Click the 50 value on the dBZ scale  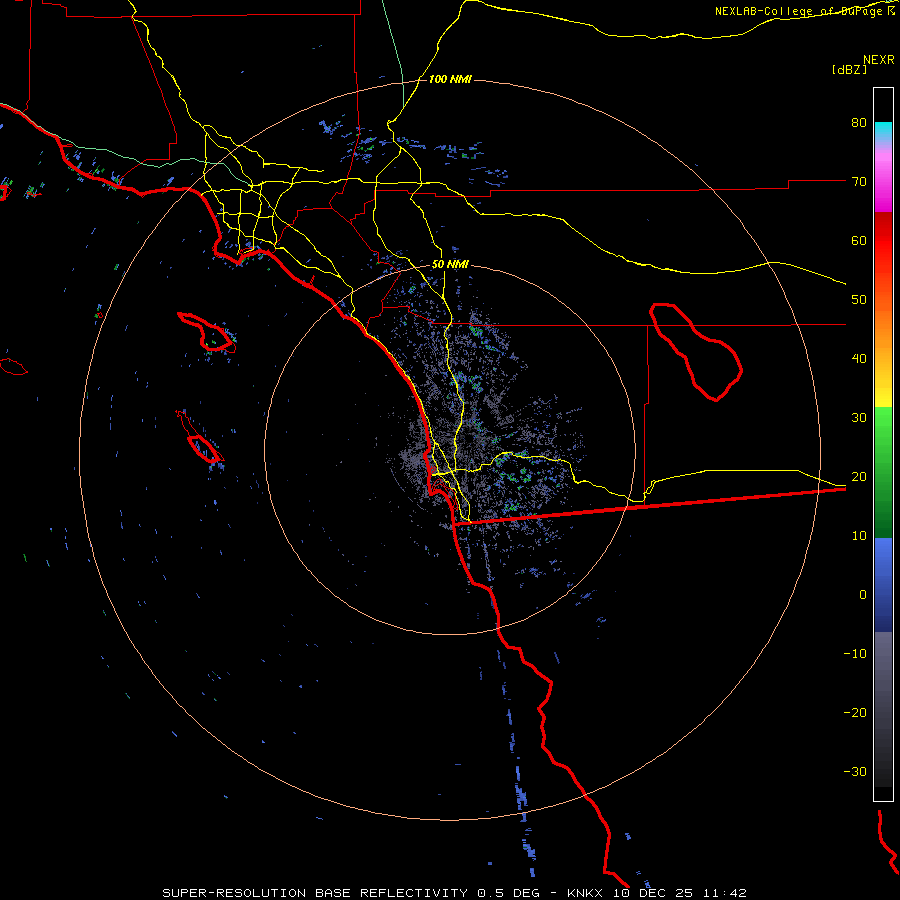(x=859, y=300)
